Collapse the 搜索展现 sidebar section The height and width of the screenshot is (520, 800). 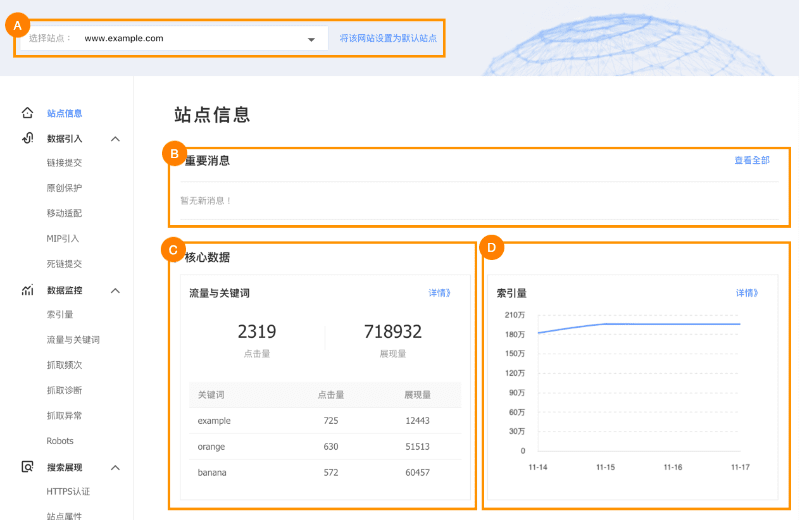[115, 467]
